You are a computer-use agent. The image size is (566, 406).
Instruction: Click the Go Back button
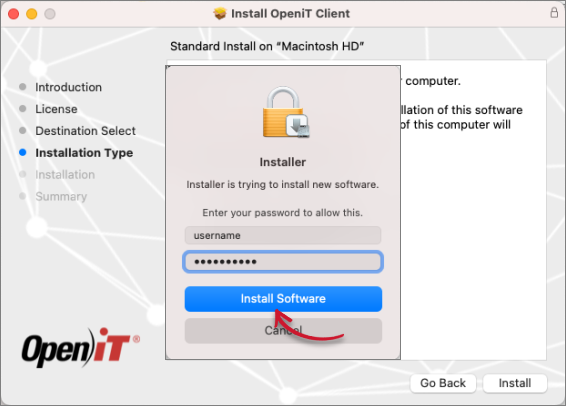coord(443,383)
